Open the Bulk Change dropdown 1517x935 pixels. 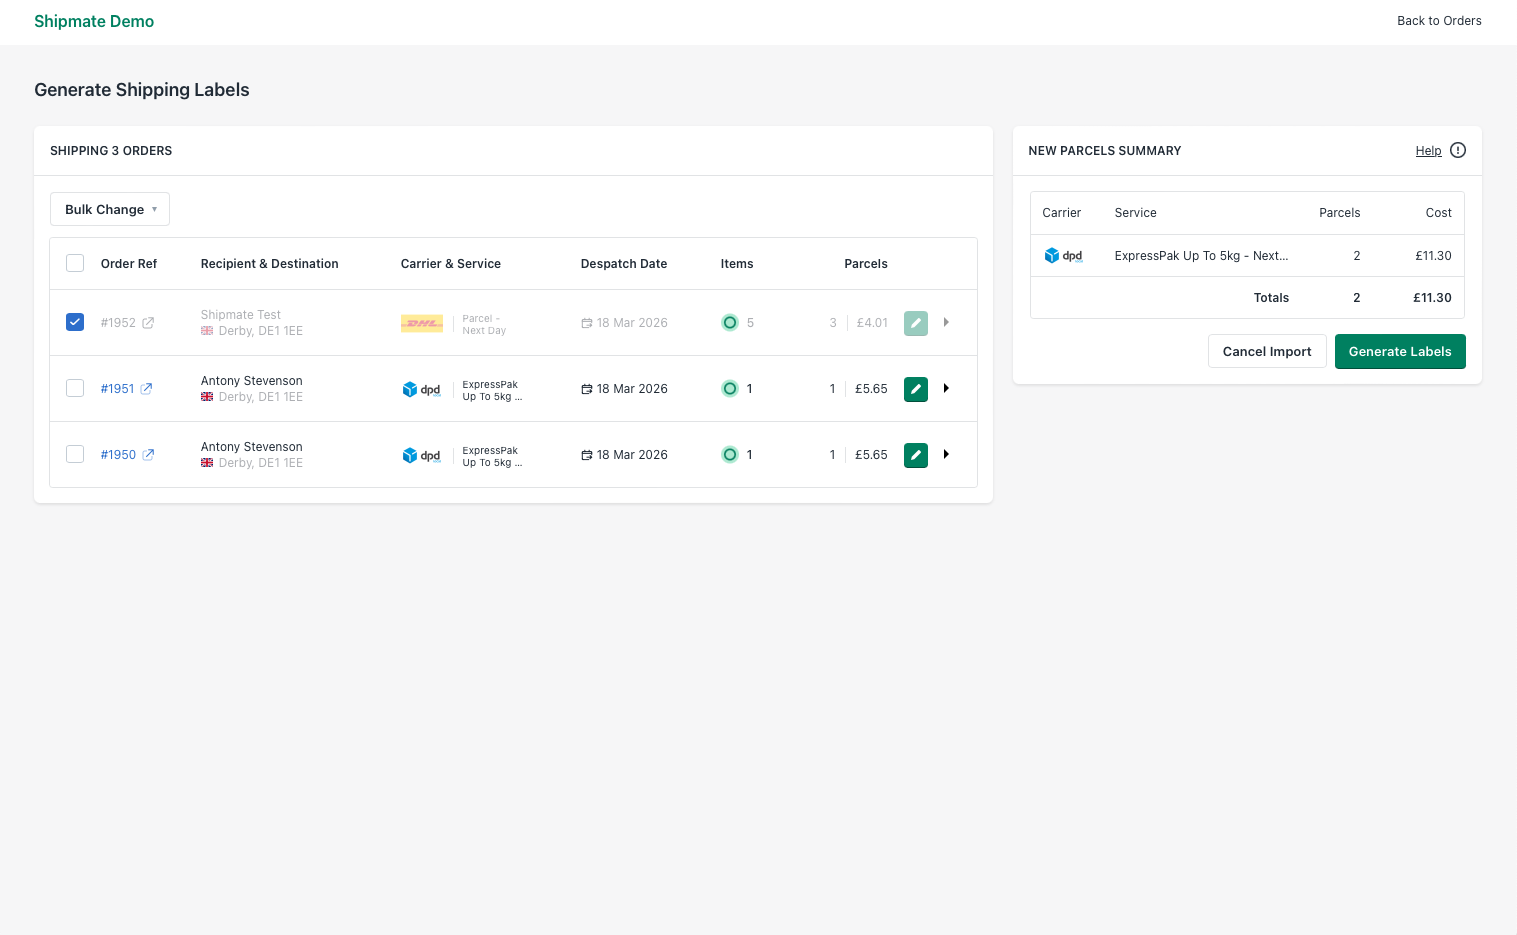coord(110,209)
